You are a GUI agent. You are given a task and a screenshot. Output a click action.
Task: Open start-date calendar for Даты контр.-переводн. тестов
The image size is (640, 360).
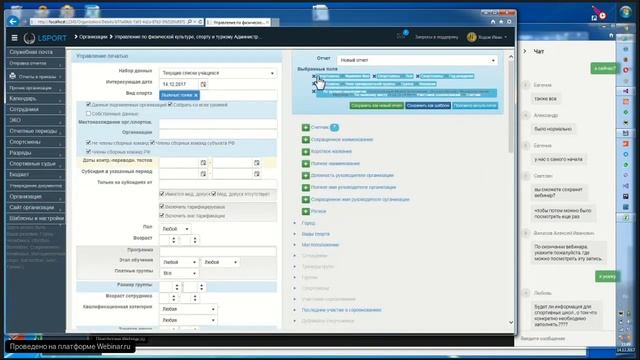pos(203,162)
